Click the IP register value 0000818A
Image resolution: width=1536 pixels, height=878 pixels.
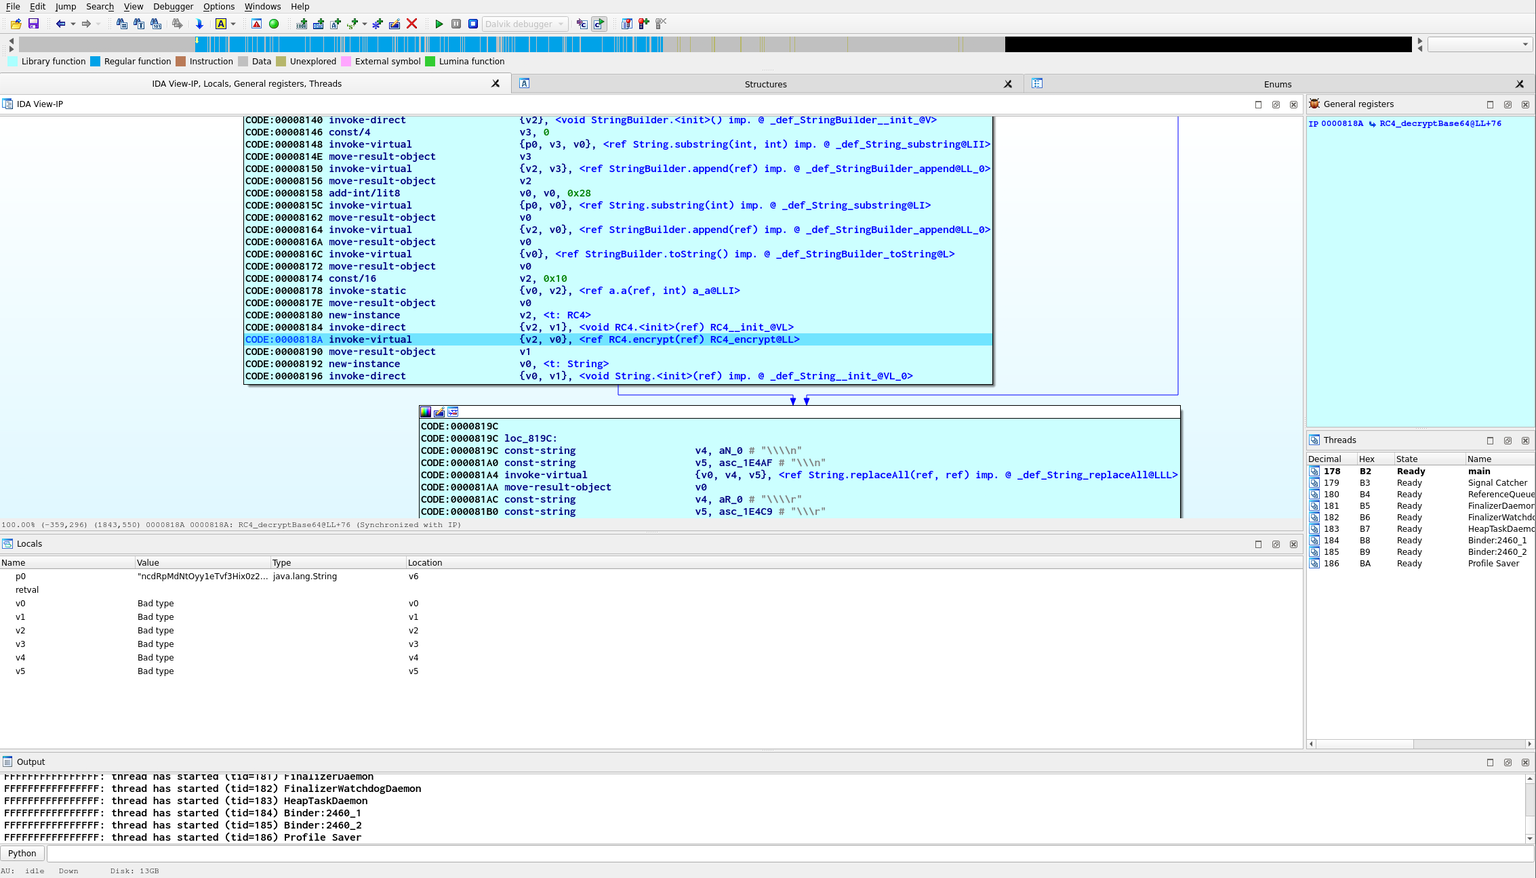coord(1342,124)
